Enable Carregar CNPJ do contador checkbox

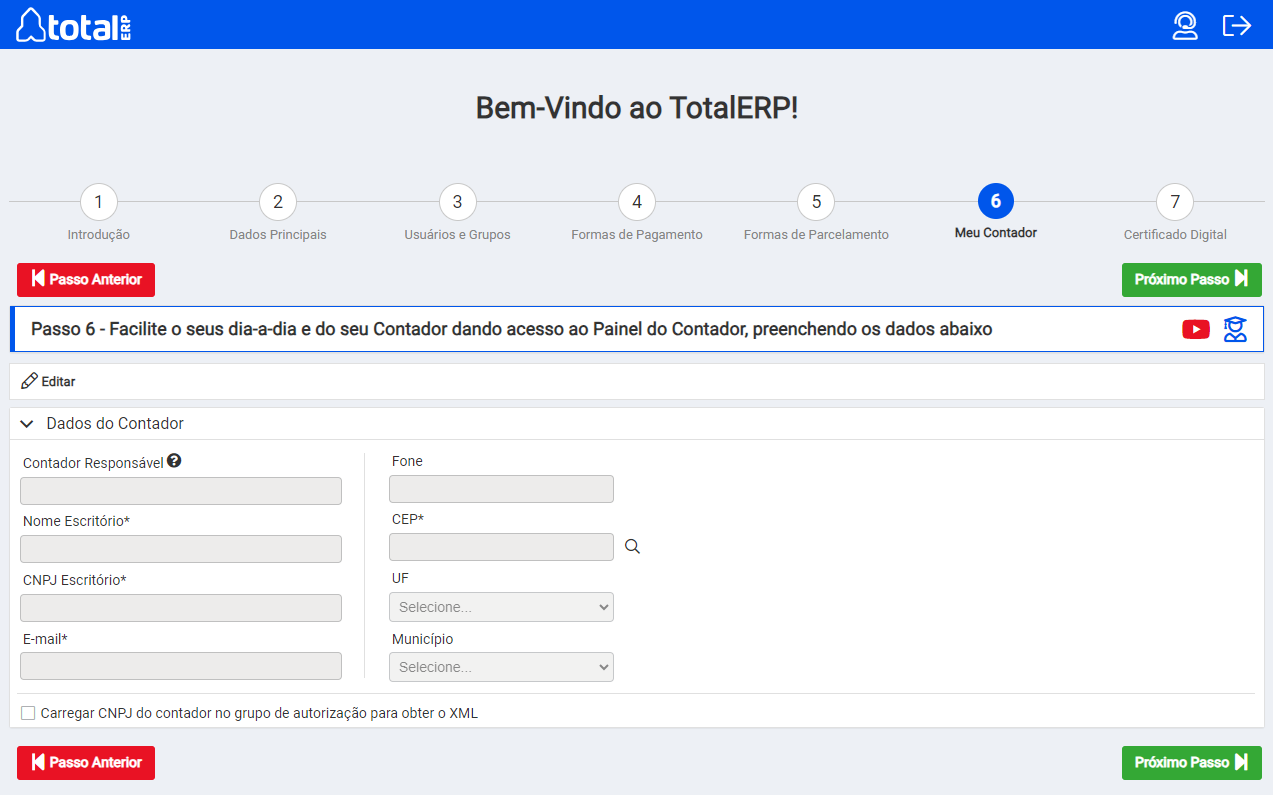(28, 713)
